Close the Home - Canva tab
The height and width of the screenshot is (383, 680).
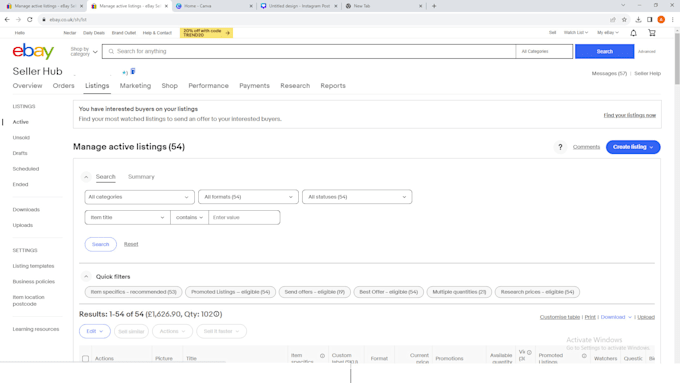[251, 6]
